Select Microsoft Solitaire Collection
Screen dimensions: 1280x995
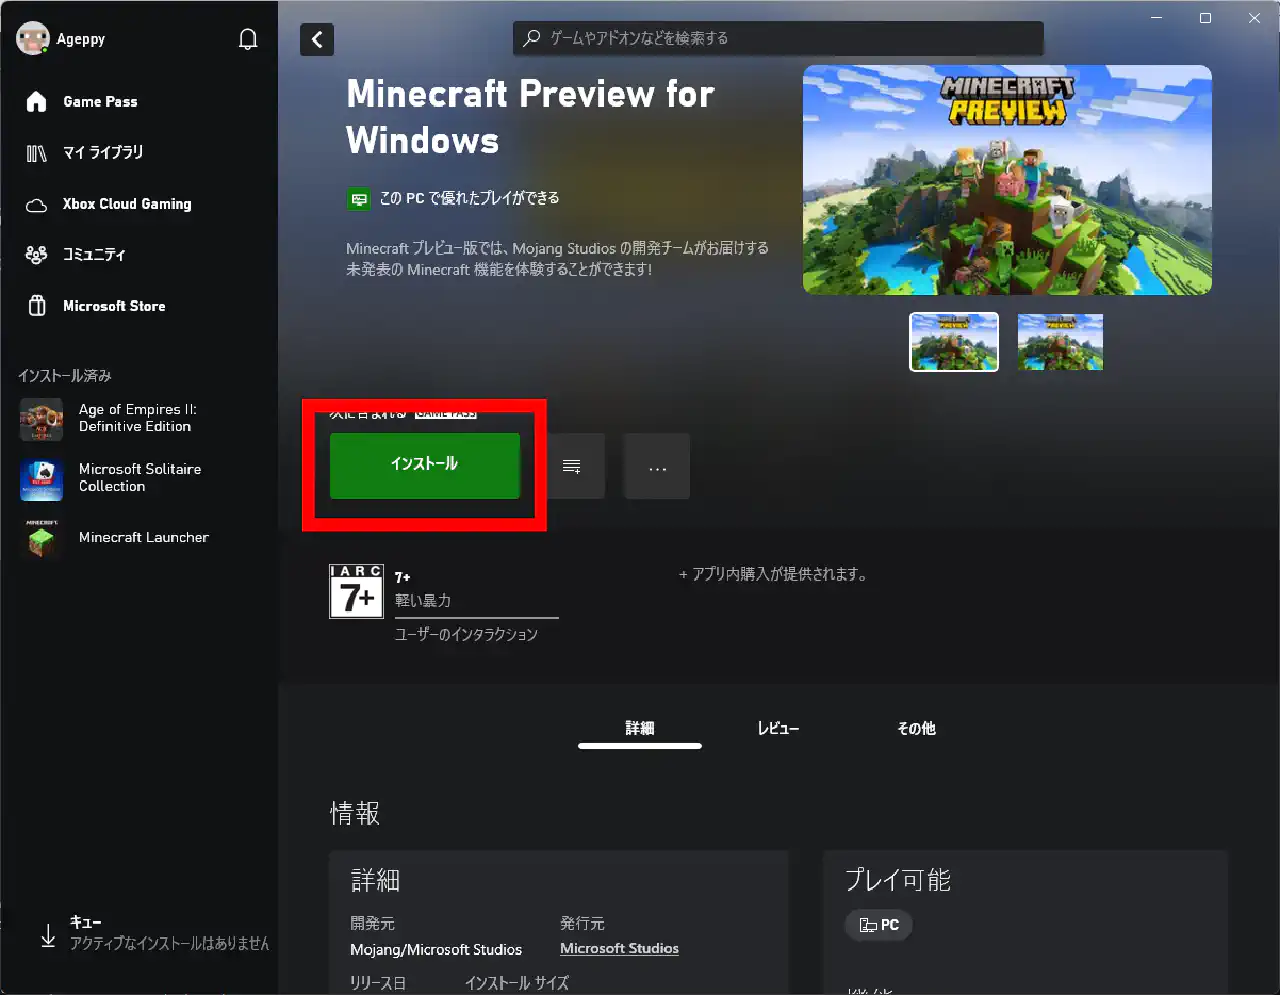coord(139,479)
